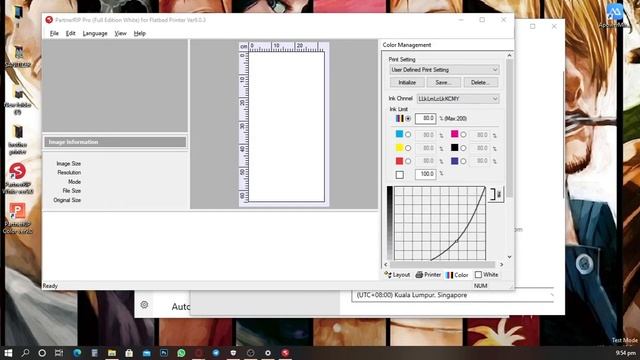This screenshot has width=640, height=360.
Task: Click the yellow color swatch
Action: (399, 147)
